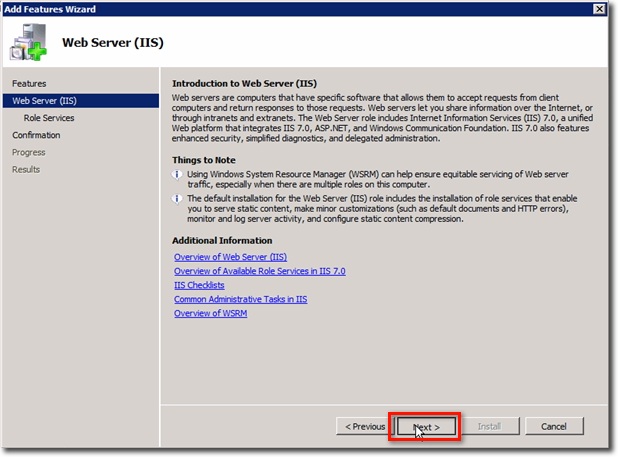619x458 pixels.
Task: Select the Web Server (IIS) step
Action: 81,101
